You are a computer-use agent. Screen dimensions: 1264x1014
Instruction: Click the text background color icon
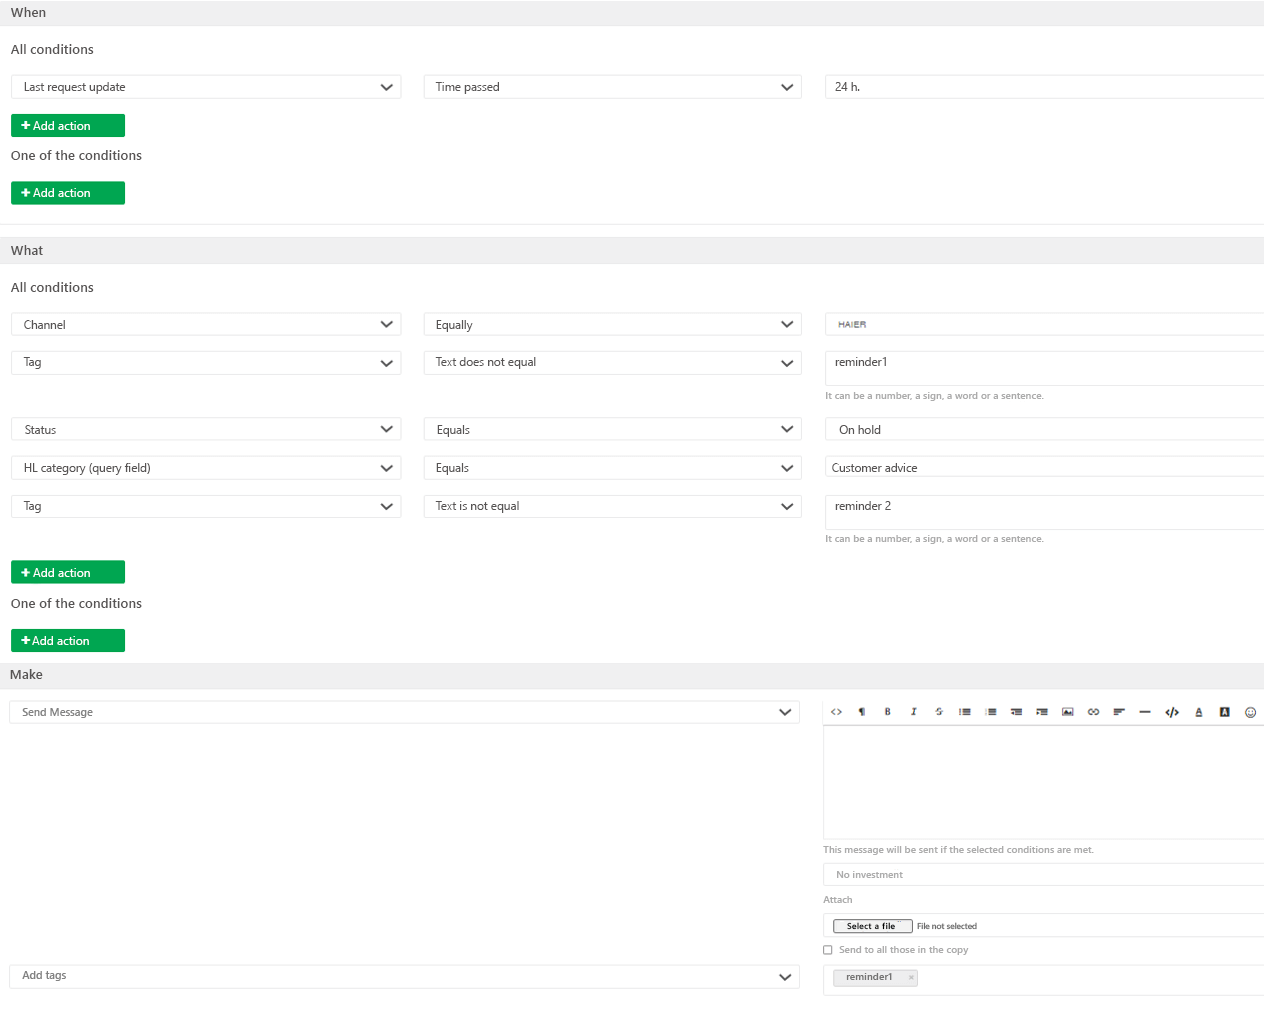(x=1224, y=712)
